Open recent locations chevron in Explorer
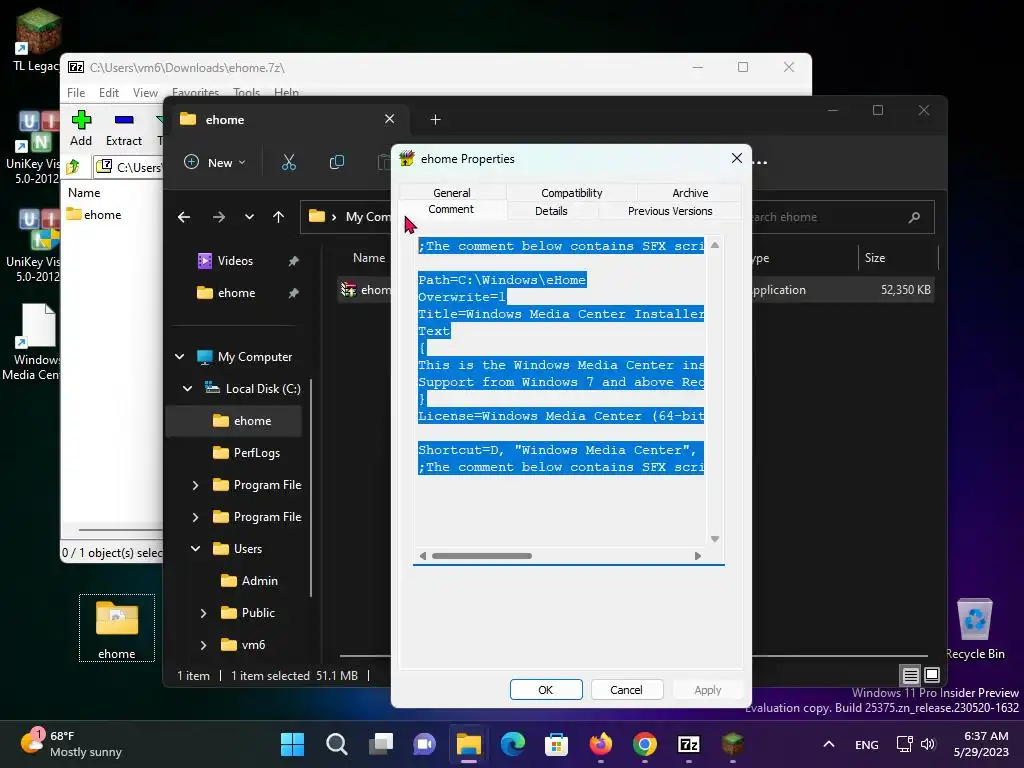This screenshot has height=768, width=1024. (x=249, y=217)
